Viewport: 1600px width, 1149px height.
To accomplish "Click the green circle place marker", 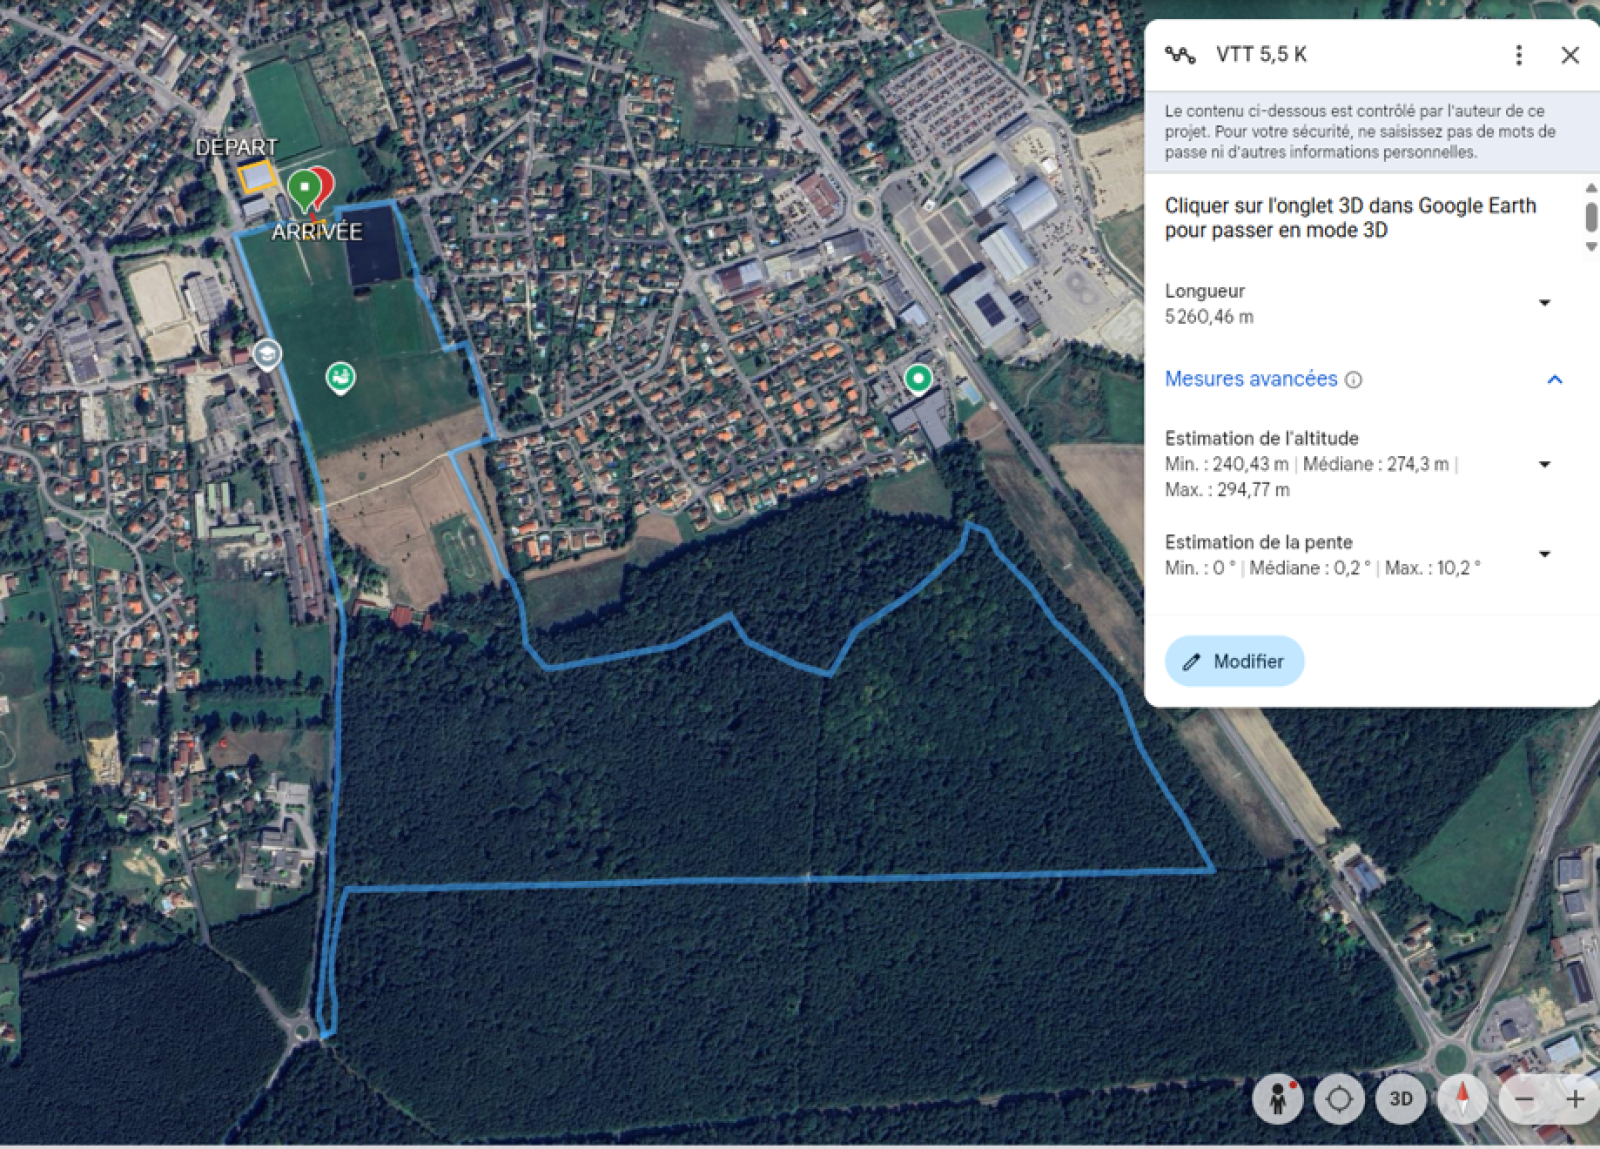I will 918,378.
